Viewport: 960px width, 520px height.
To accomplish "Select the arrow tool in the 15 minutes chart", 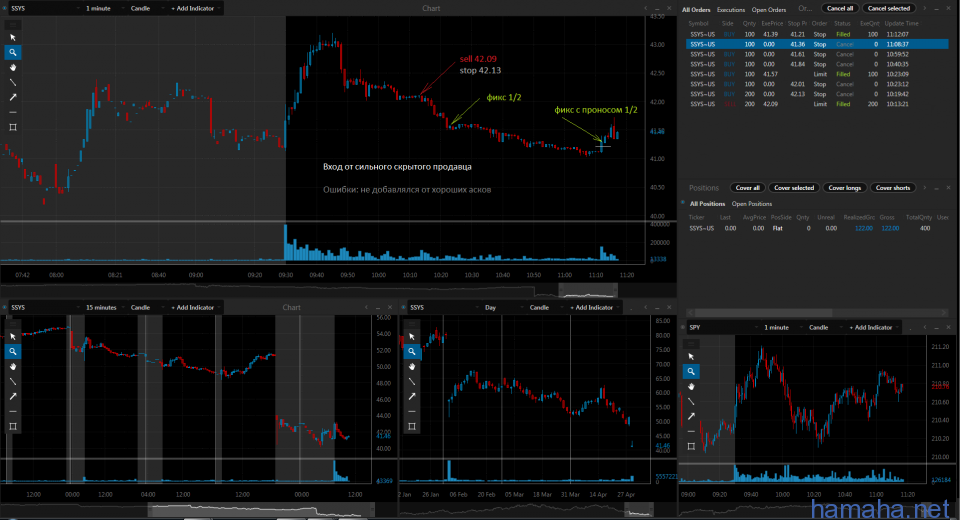I will click(x=13, y=396).
